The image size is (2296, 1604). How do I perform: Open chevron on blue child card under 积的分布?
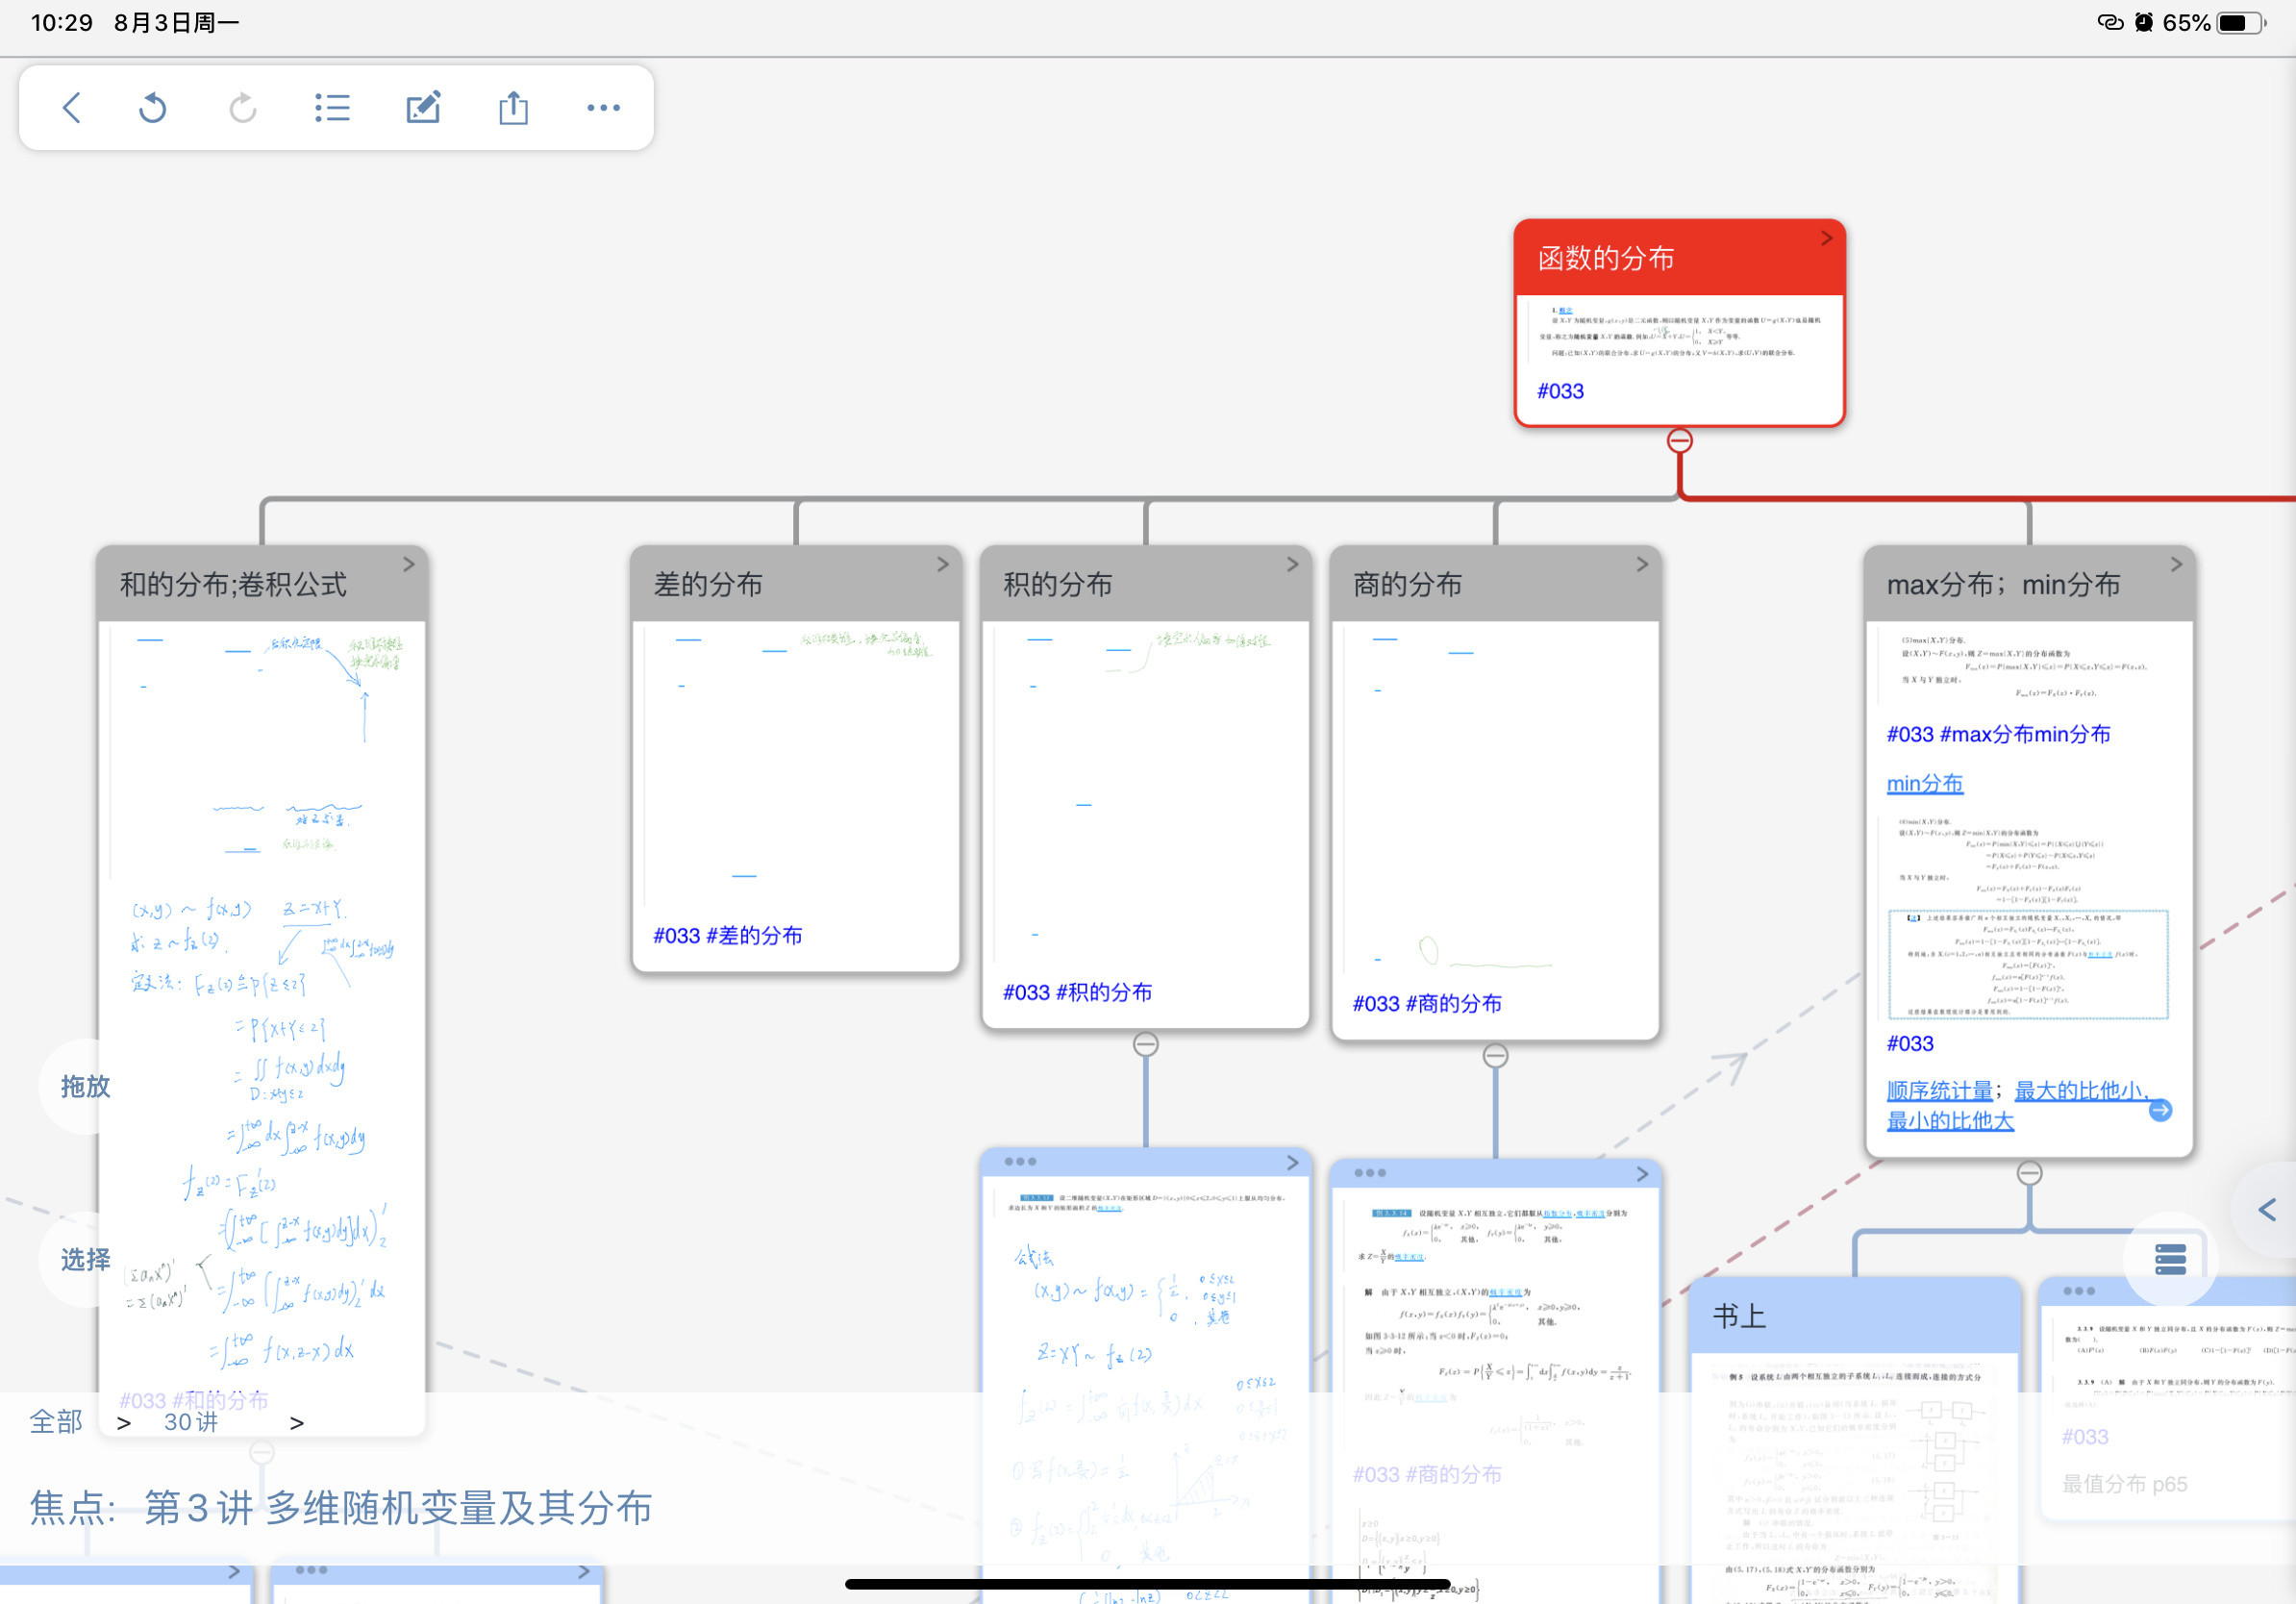pos(1292,1162)
